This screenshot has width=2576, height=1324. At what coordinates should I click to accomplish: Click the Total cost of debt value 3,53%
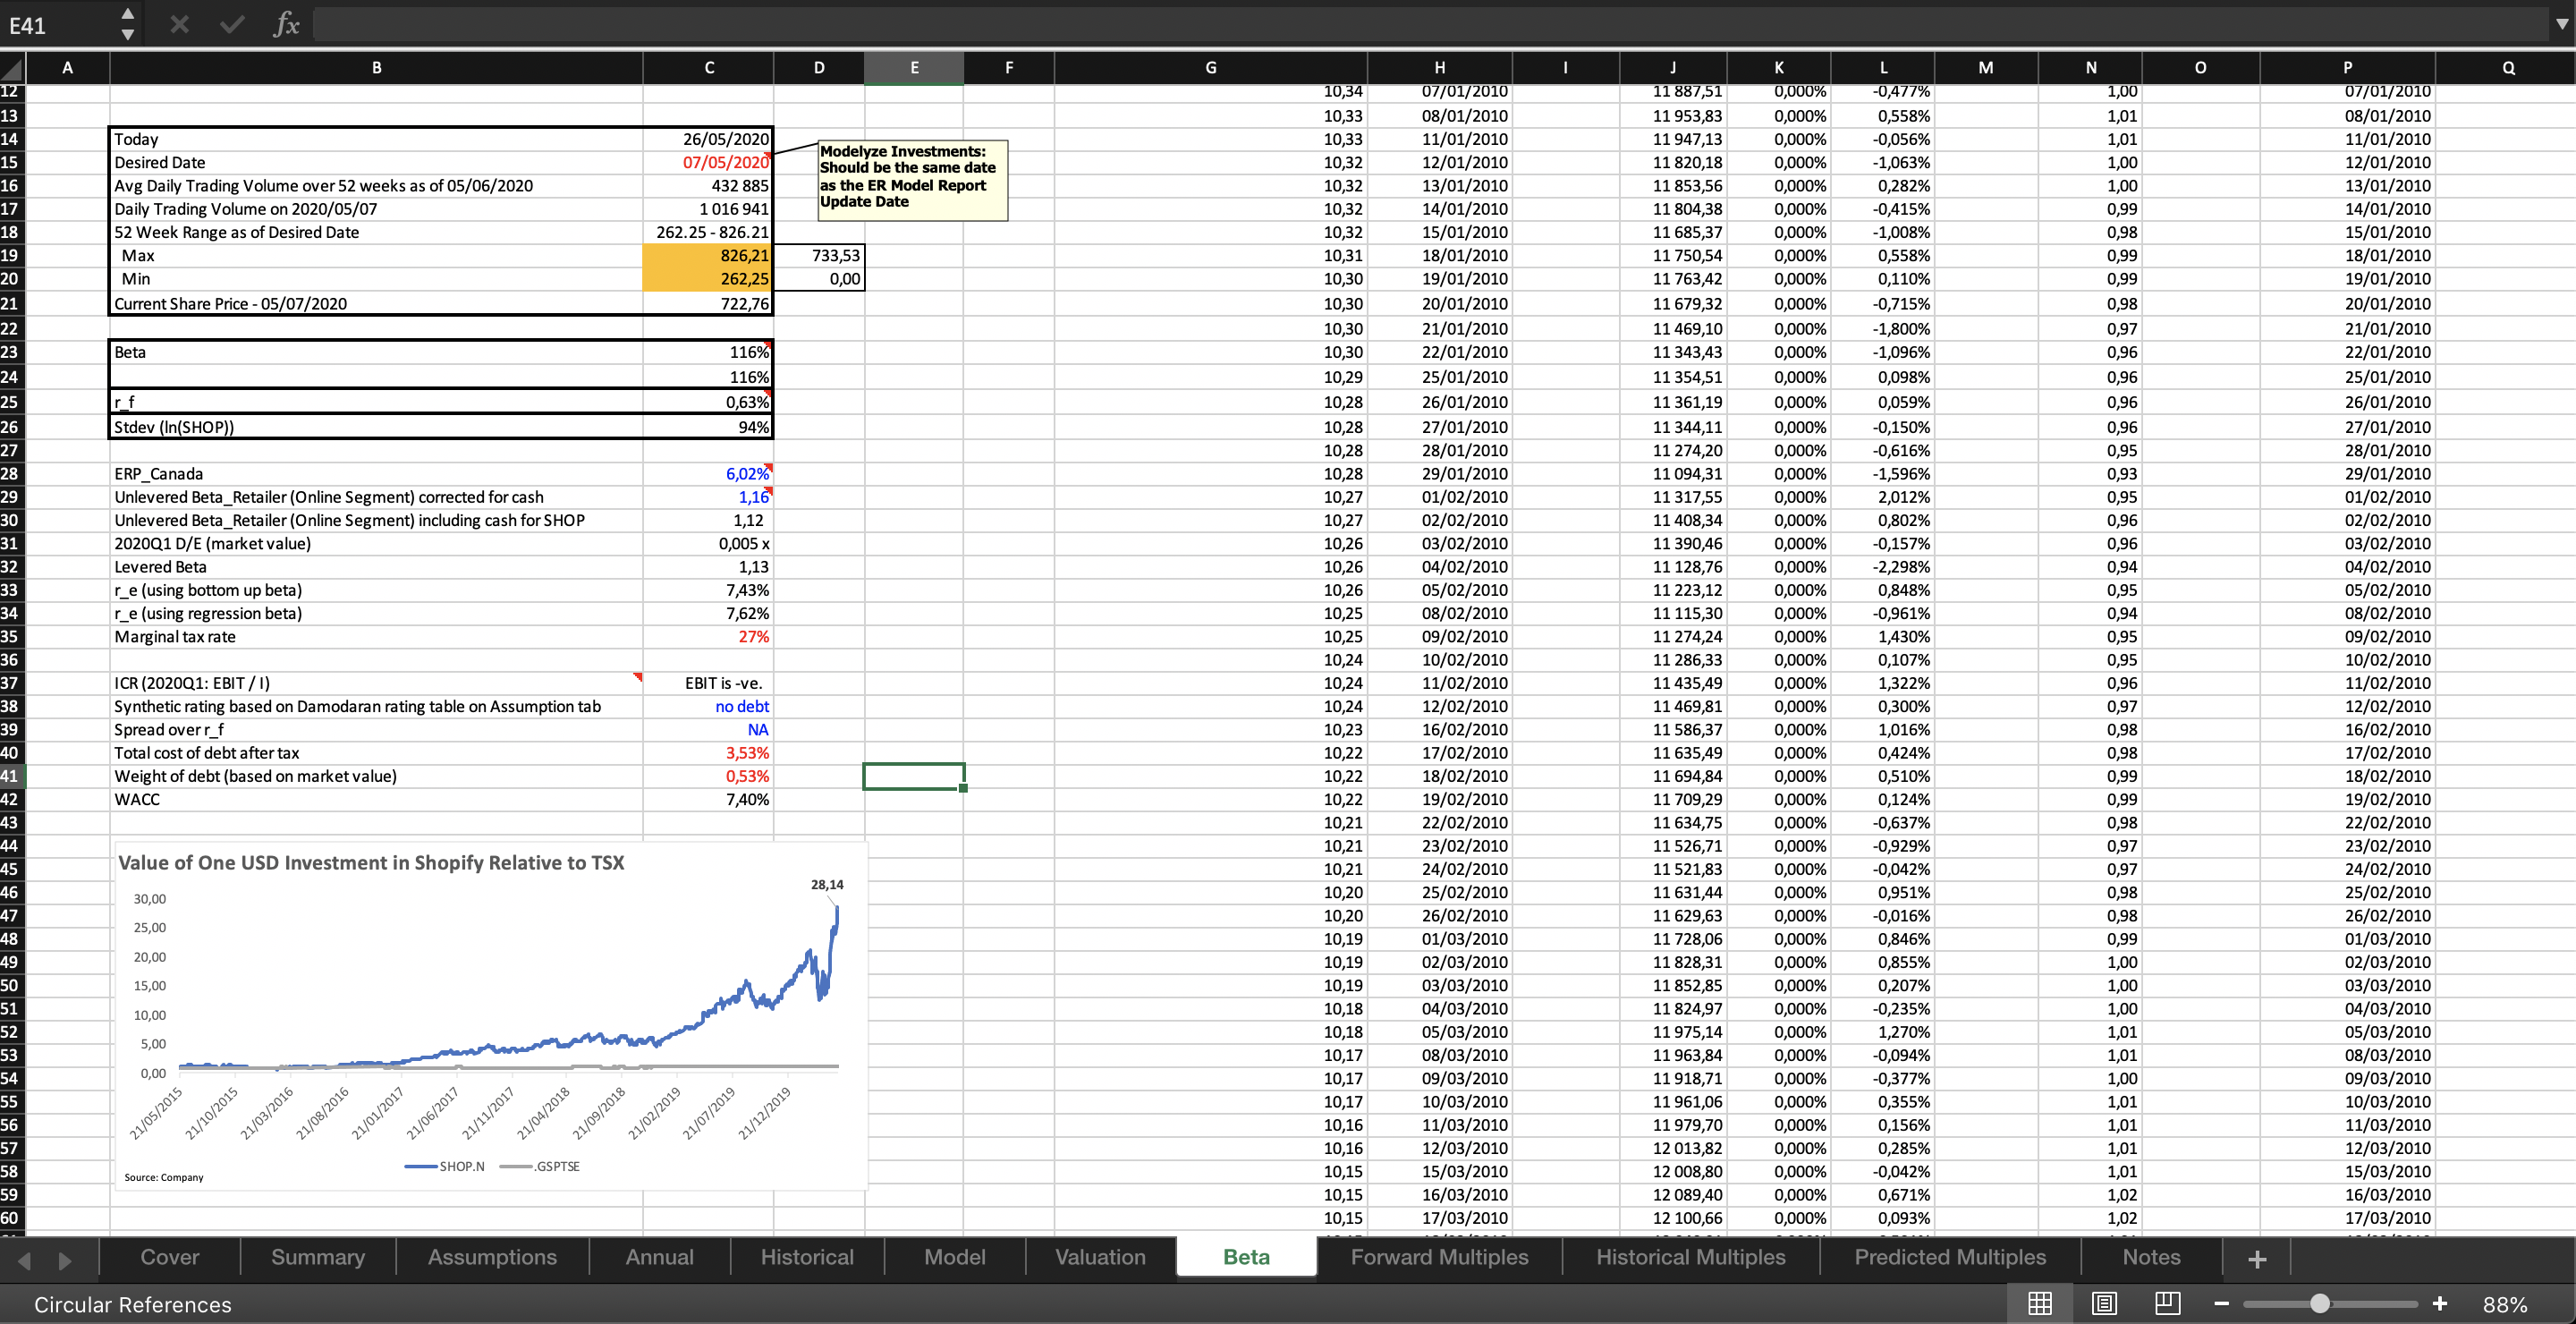click(708, 753)
